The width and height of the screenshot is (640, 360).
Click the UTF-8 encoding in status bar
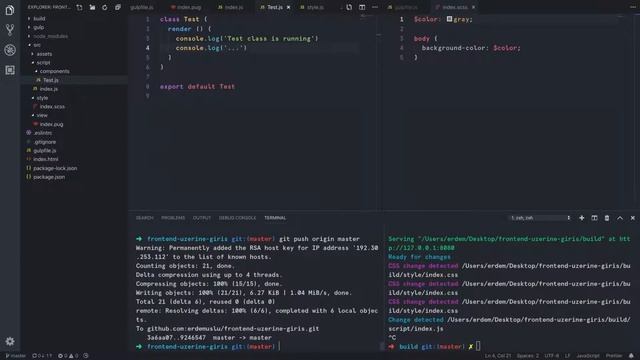pyautogui.click(x=551, y=356)
